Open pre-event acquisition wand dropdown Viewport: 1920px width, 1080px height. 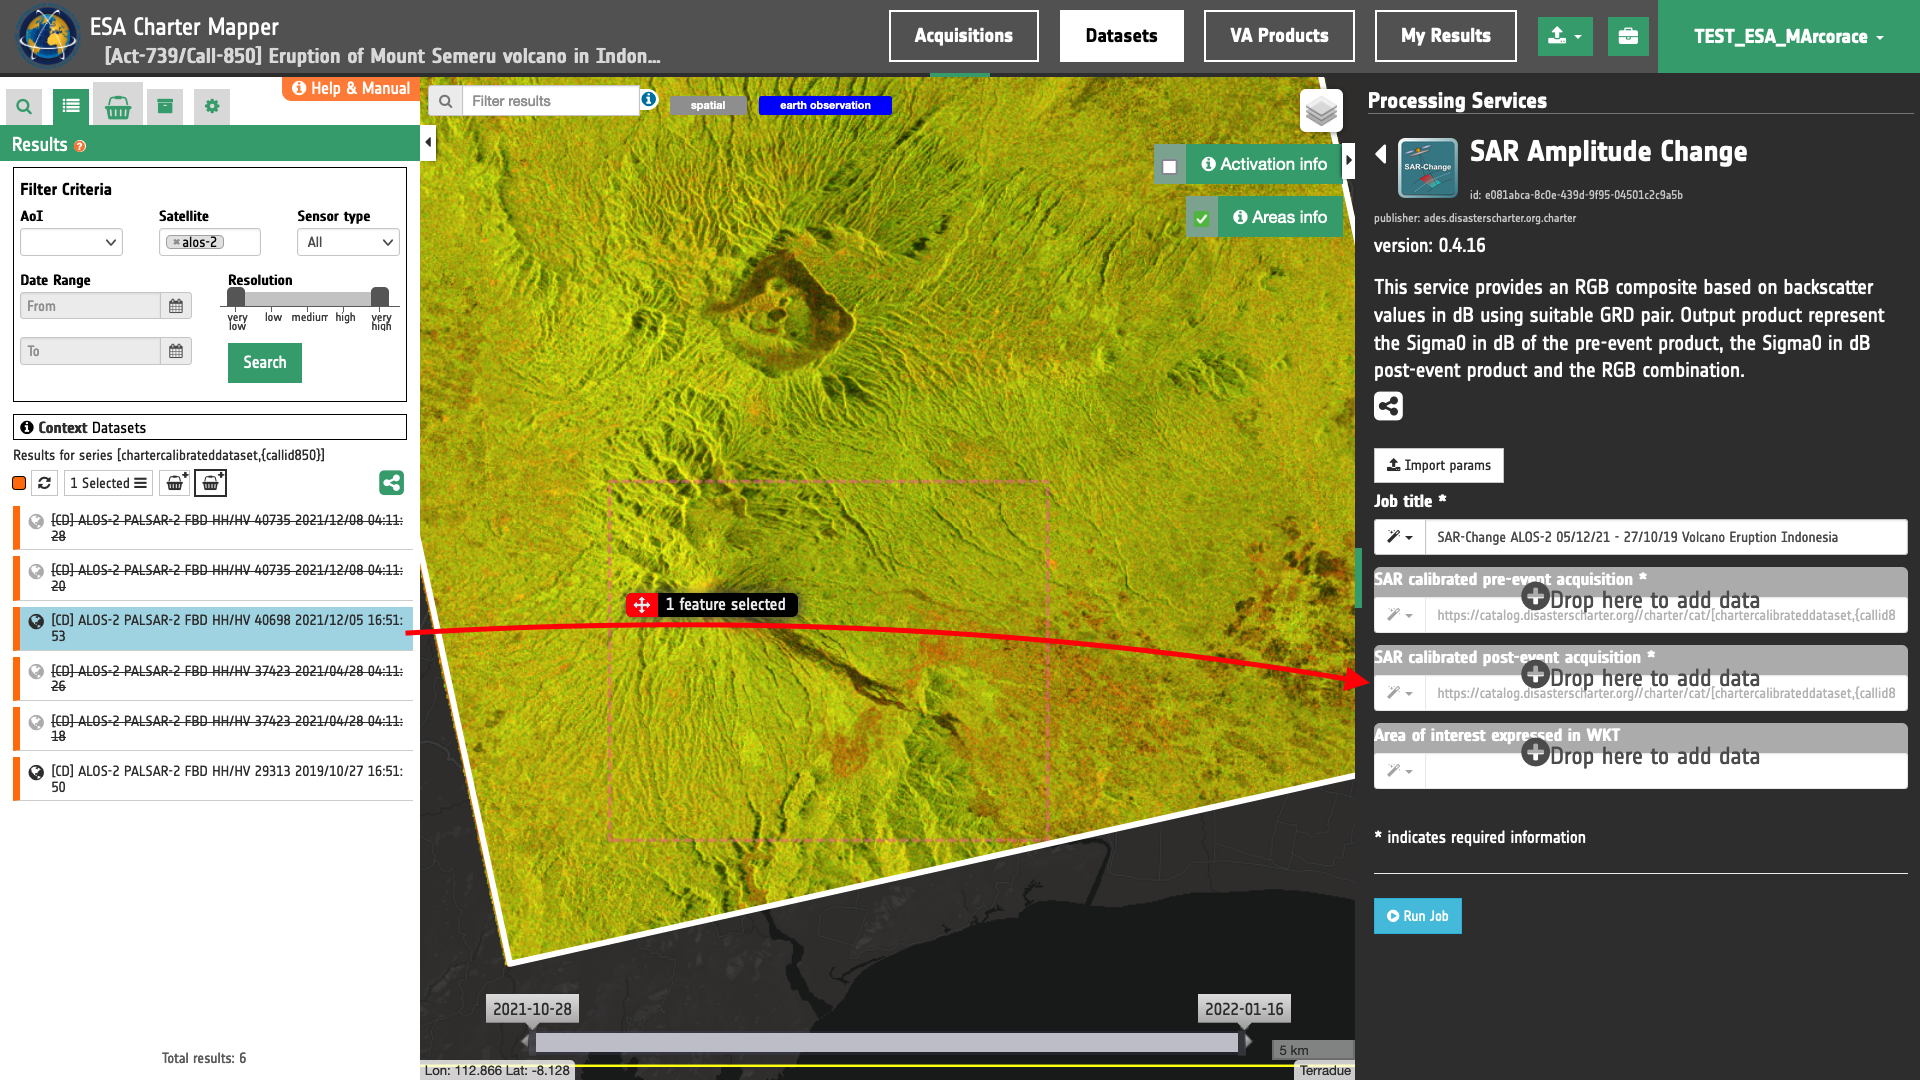click(1399, 615)
